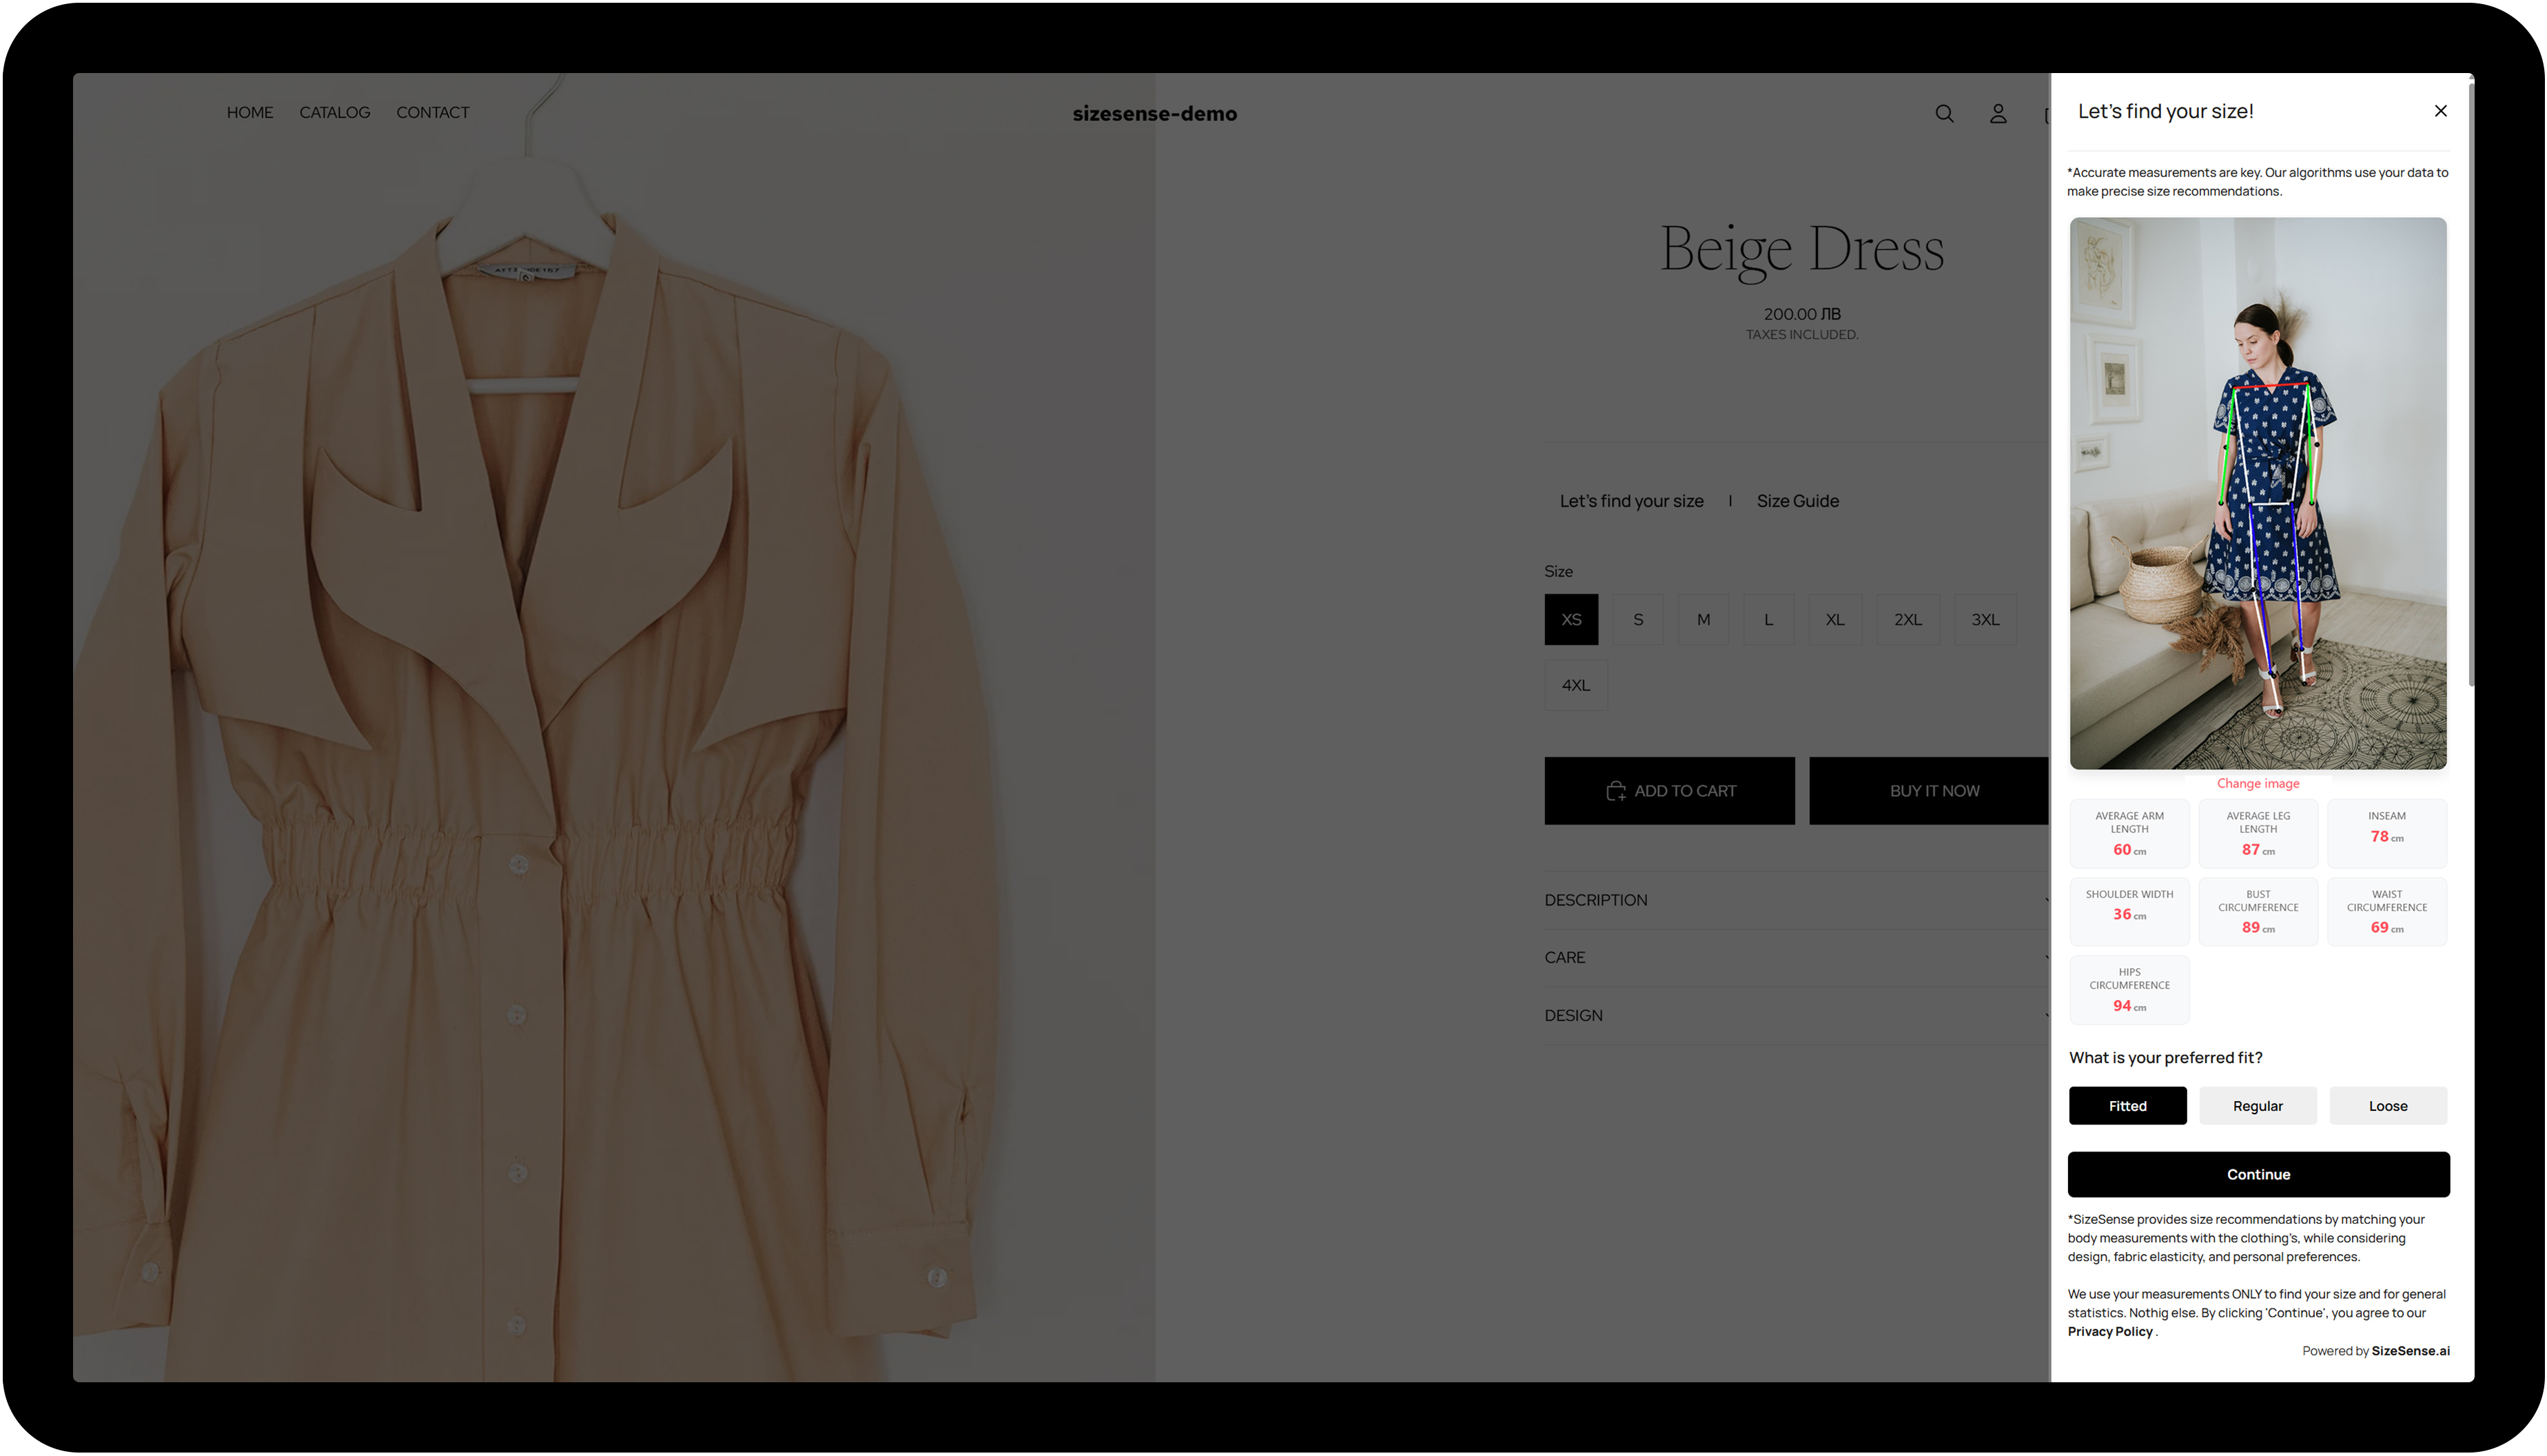
Task: Select size XL
Action: click(1834, 620)
